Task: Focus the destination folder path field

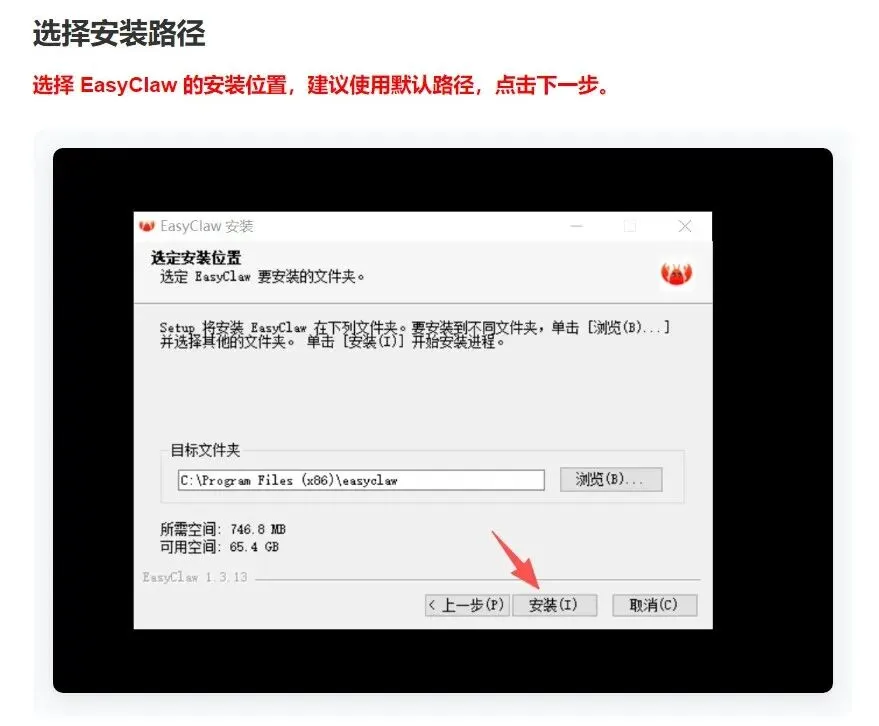Action: [361, 480]
